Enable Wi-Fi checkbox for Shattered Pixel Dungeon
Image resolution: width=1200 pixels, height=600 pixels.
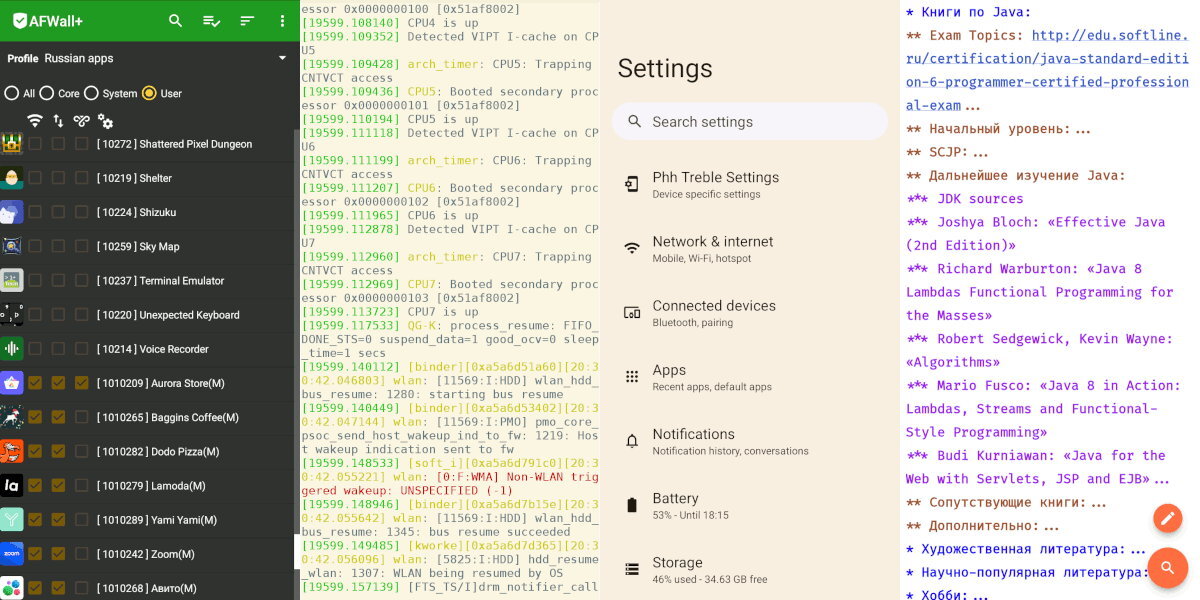pos(35,144)
